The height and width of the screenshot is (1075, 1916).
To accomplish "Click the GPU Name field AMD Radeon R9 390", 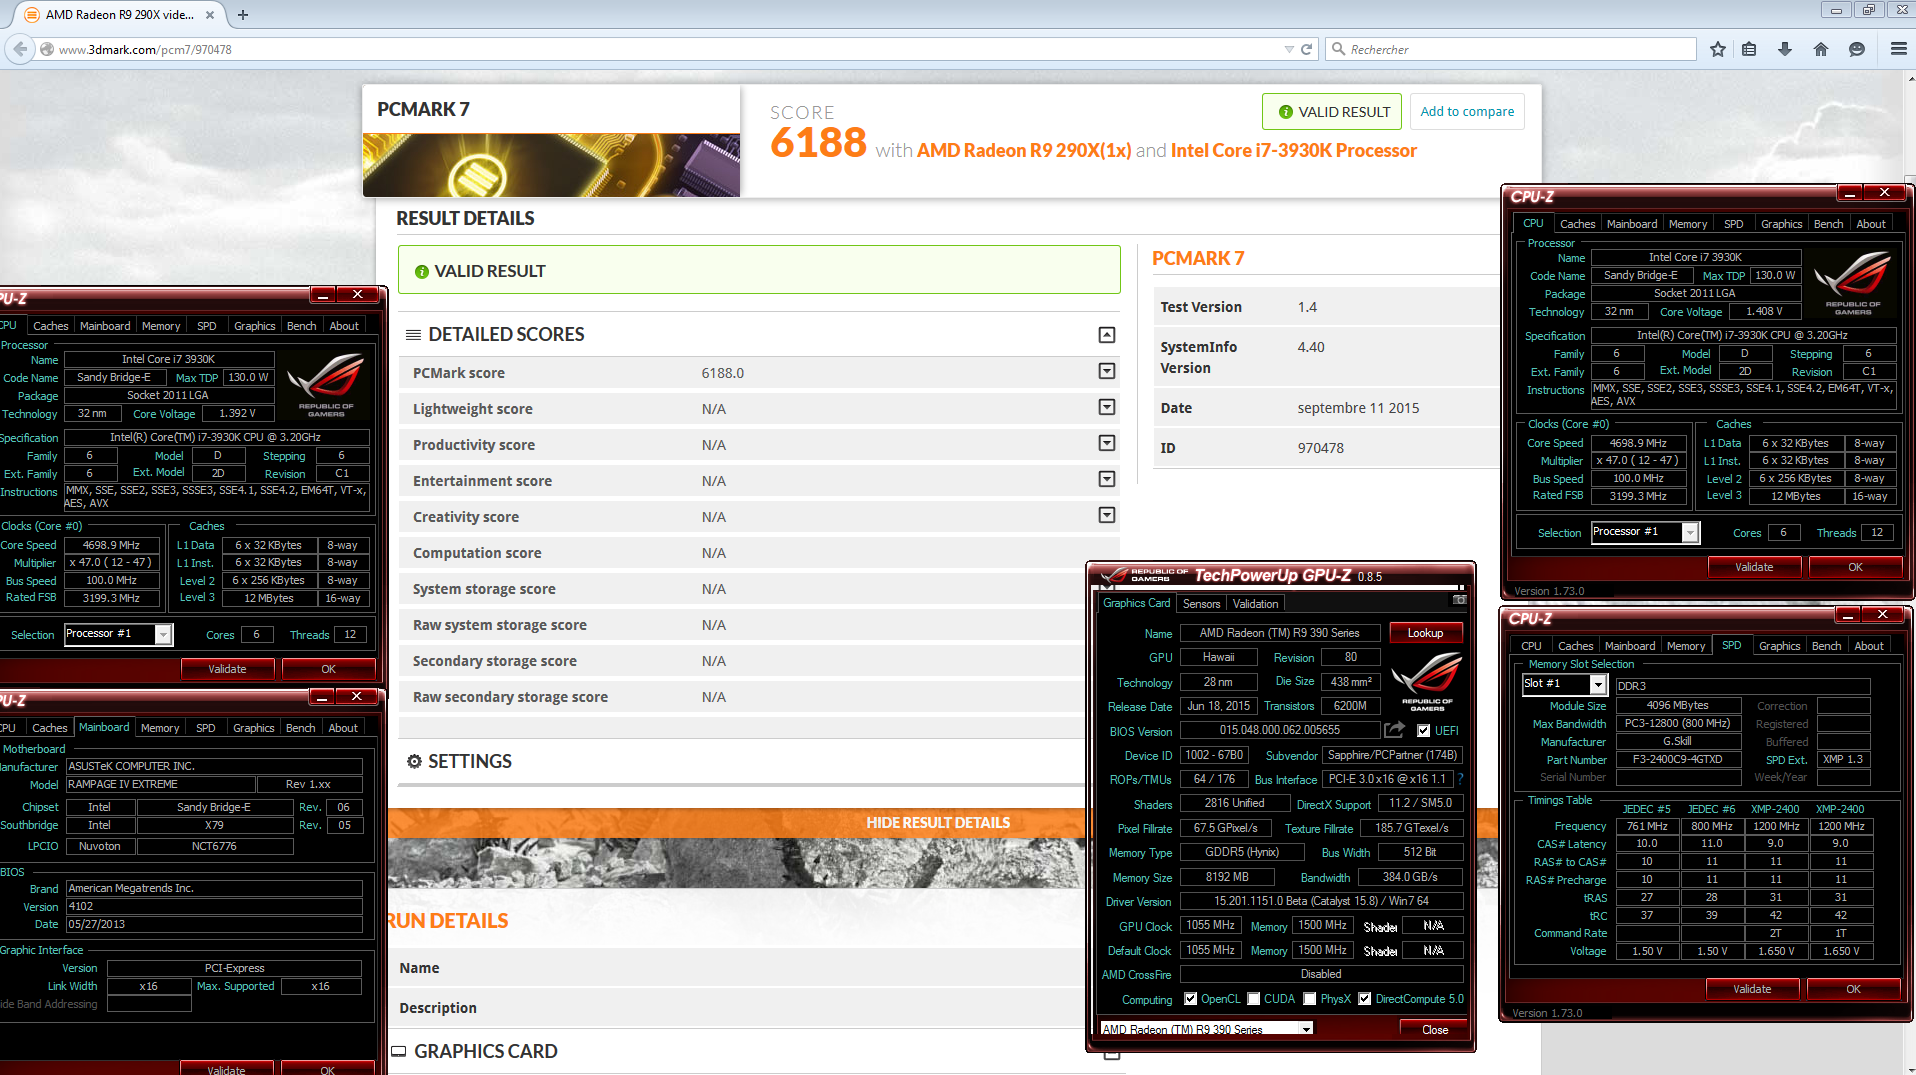I will coord(1279,633).
